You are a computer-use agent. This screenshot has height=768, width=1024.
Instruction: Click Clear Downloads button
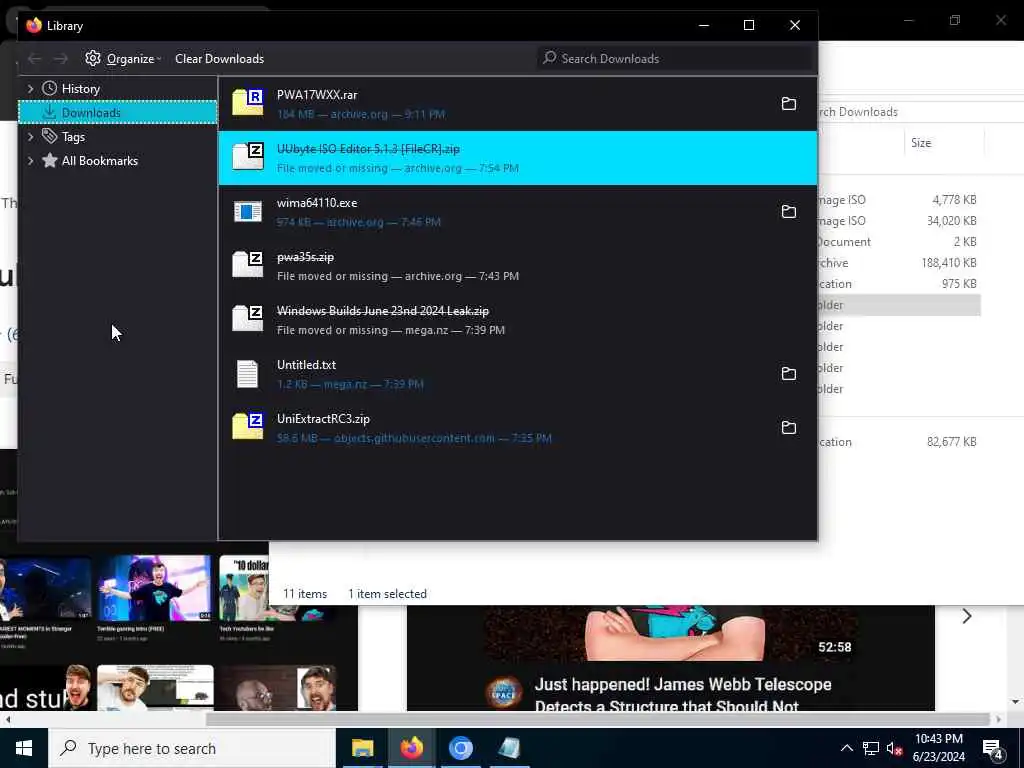tap(219, 59)
